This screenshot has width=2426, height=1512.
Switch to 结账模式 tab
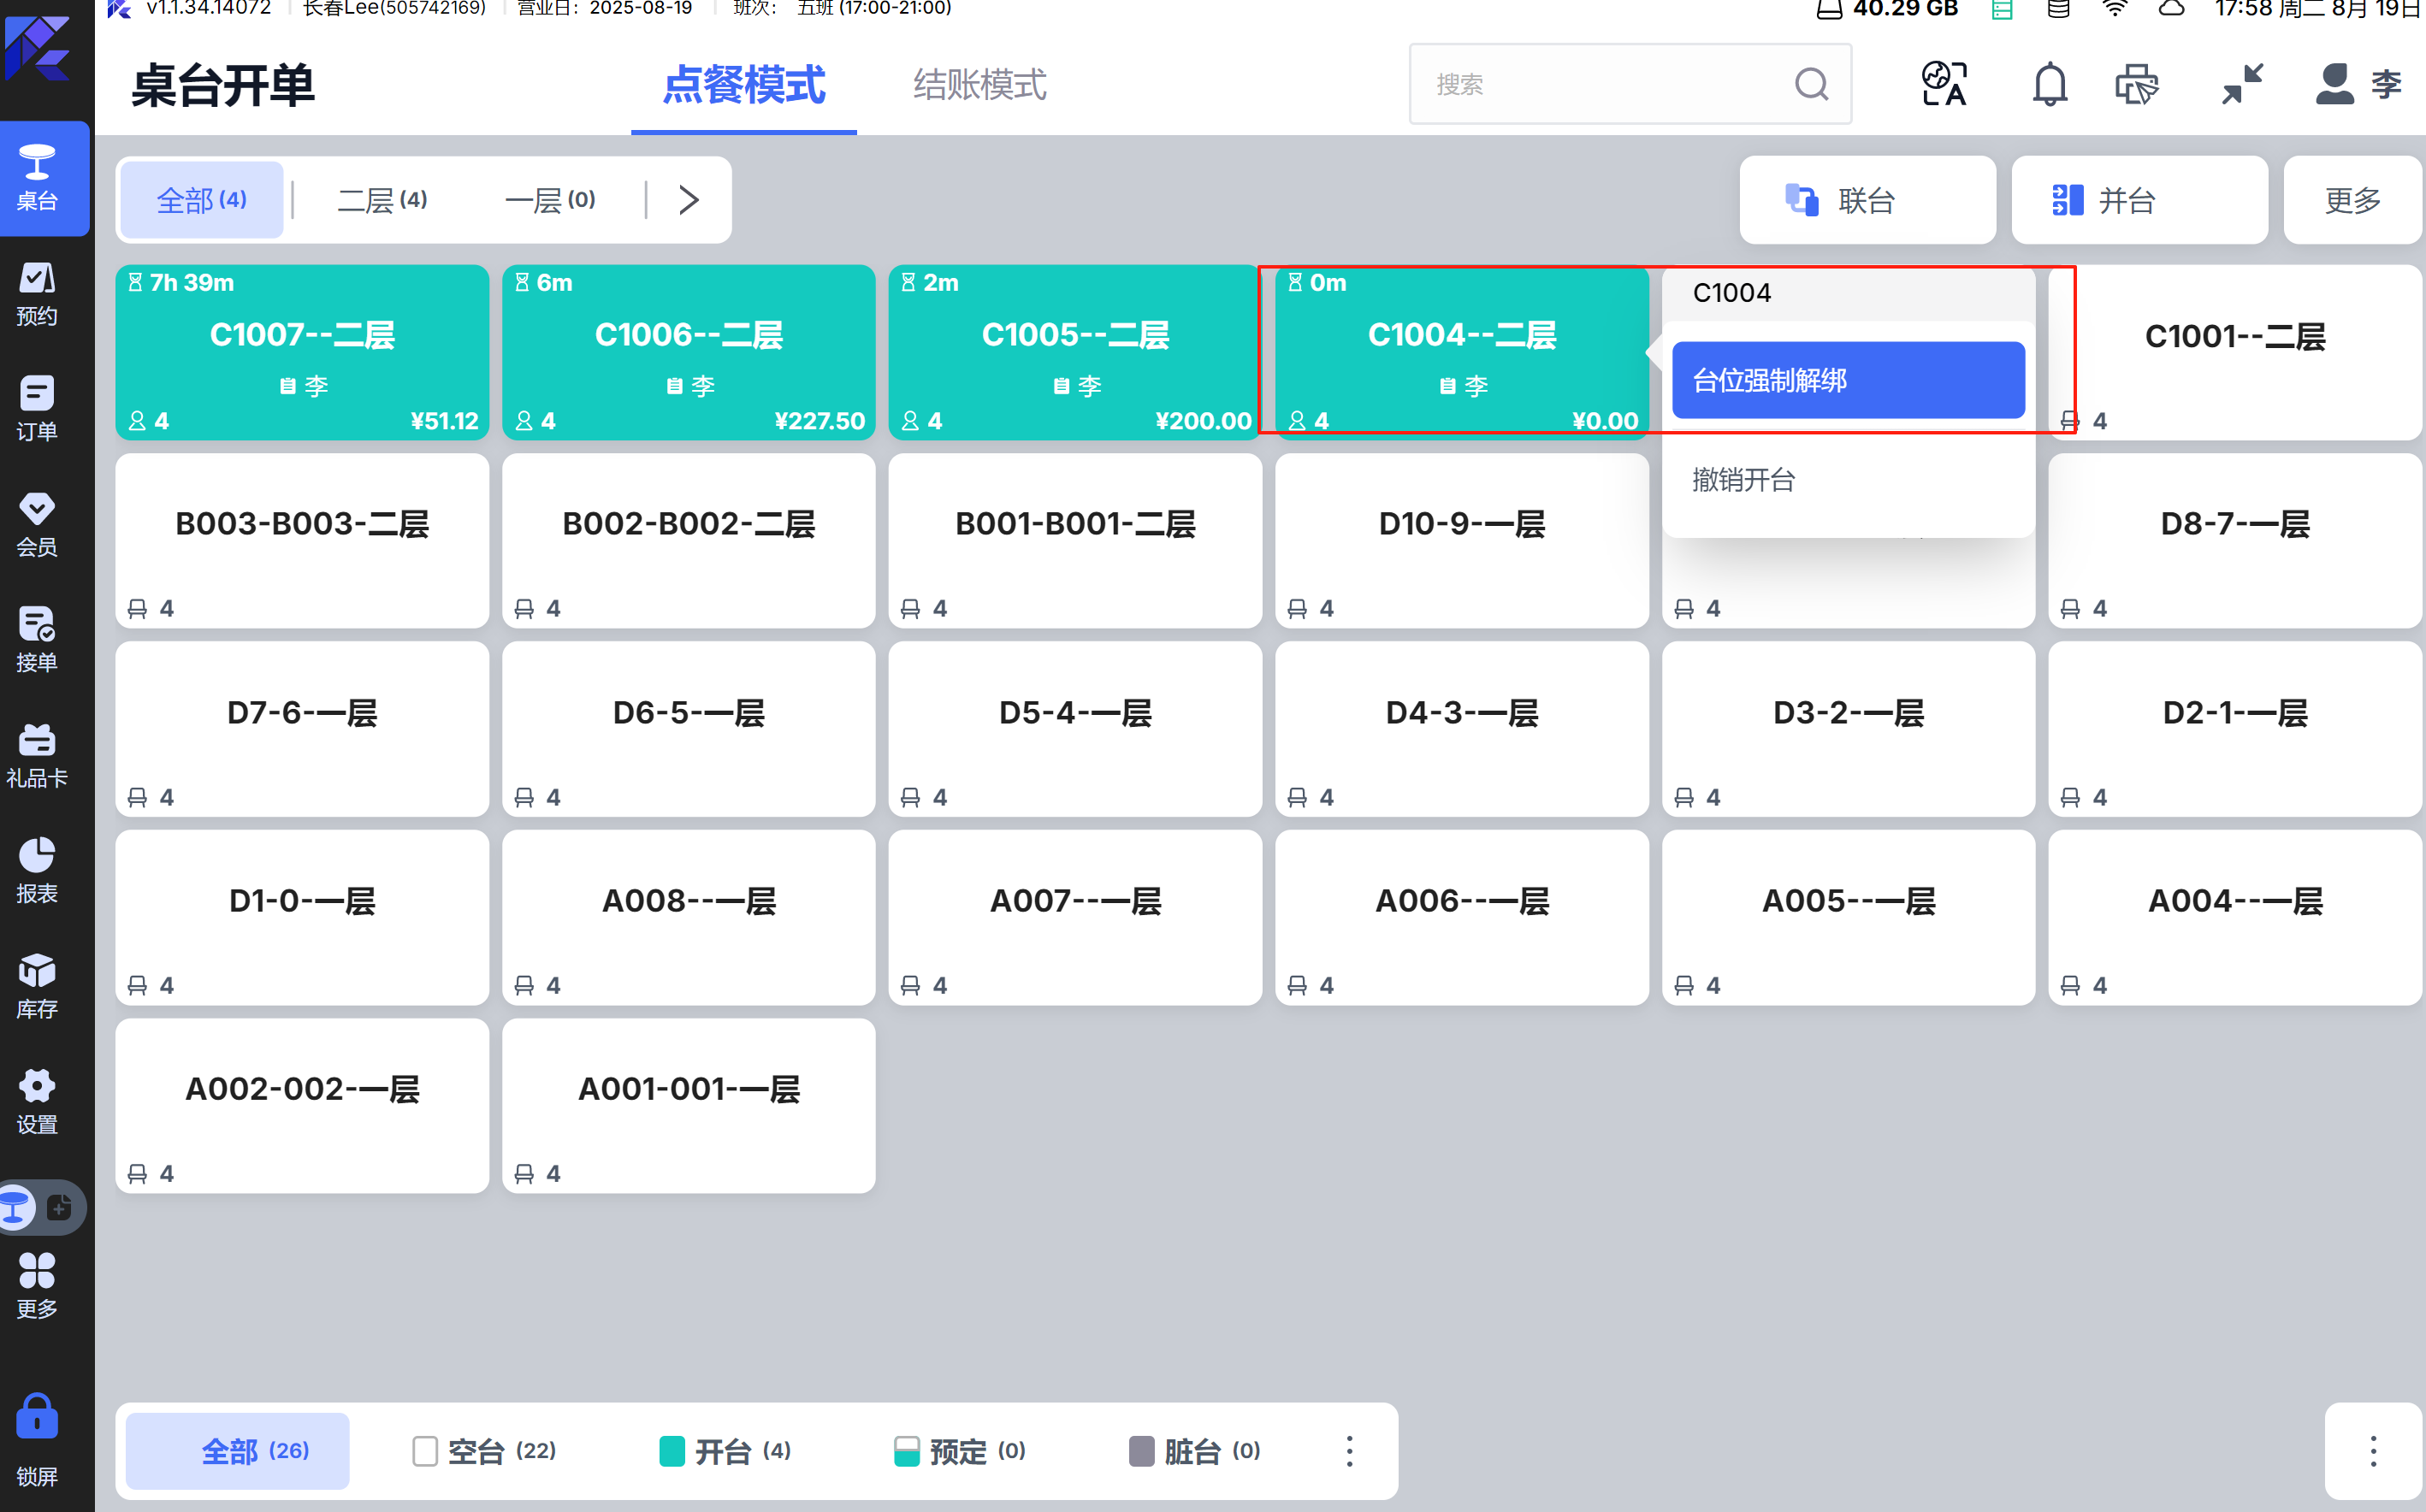pos(979,85)
